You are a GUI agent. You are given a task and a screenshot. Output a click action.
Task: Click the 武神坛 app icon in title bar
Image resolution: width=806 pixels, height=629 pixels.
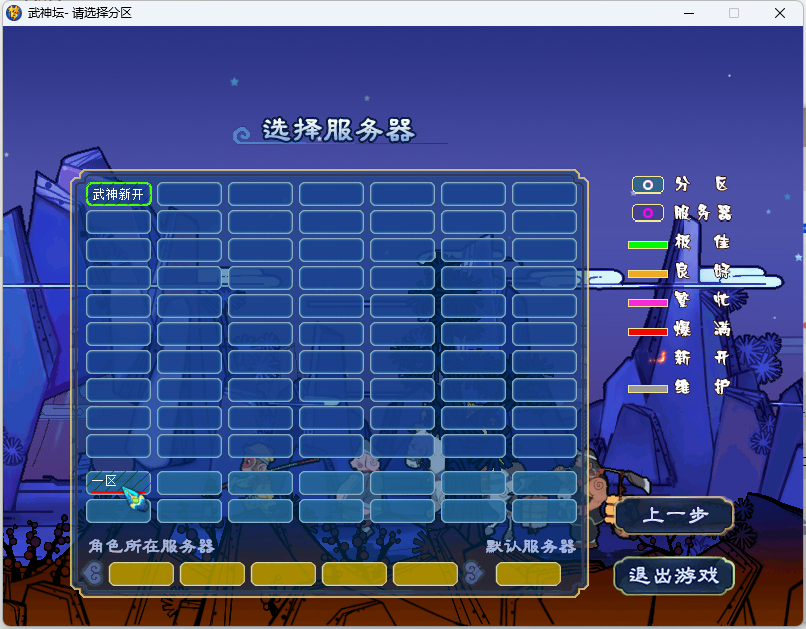pos(14,13)
